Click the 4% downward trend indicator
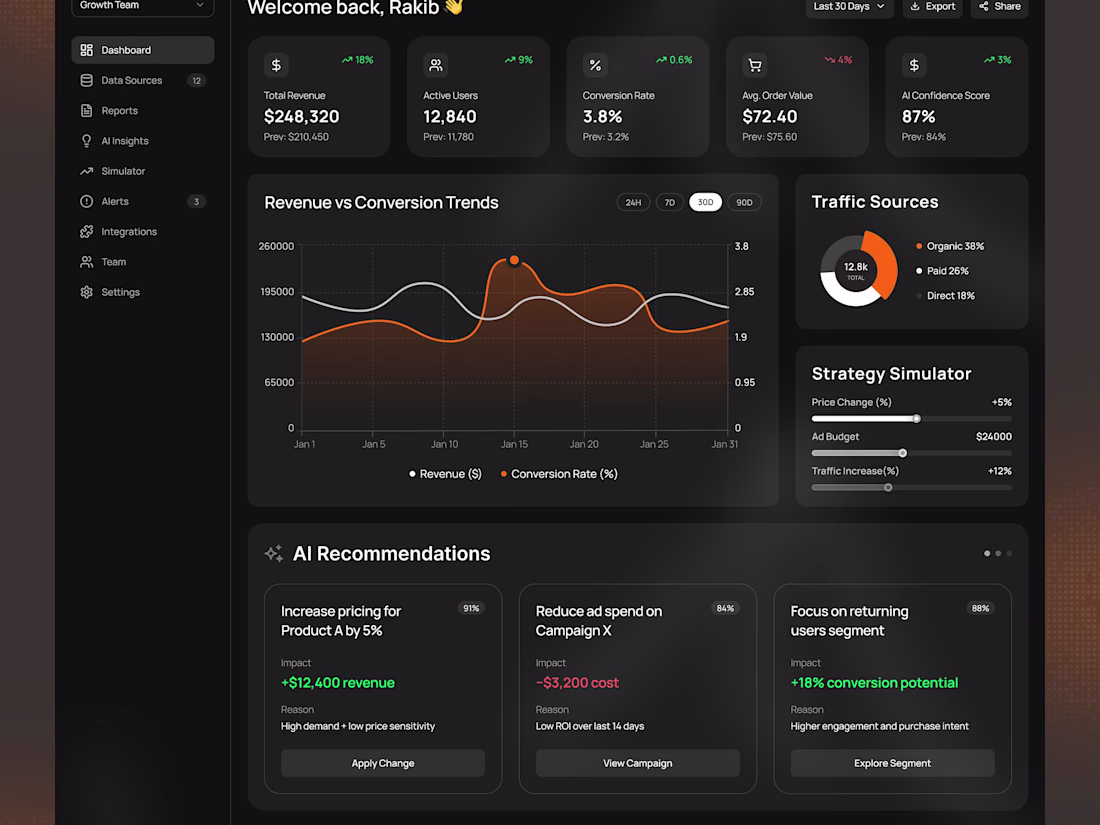 (x=838, y=60)
